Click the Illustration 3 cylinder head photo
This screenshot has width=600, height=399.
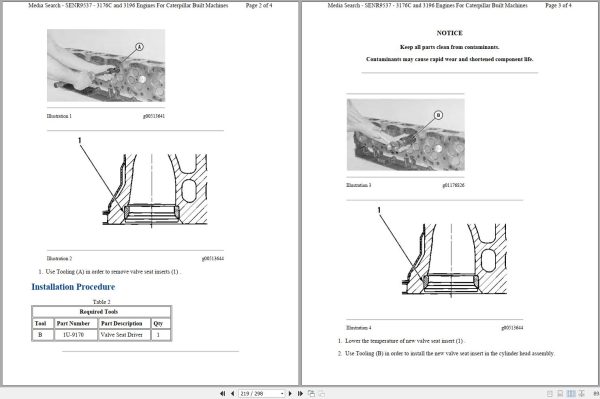[406, 135]
